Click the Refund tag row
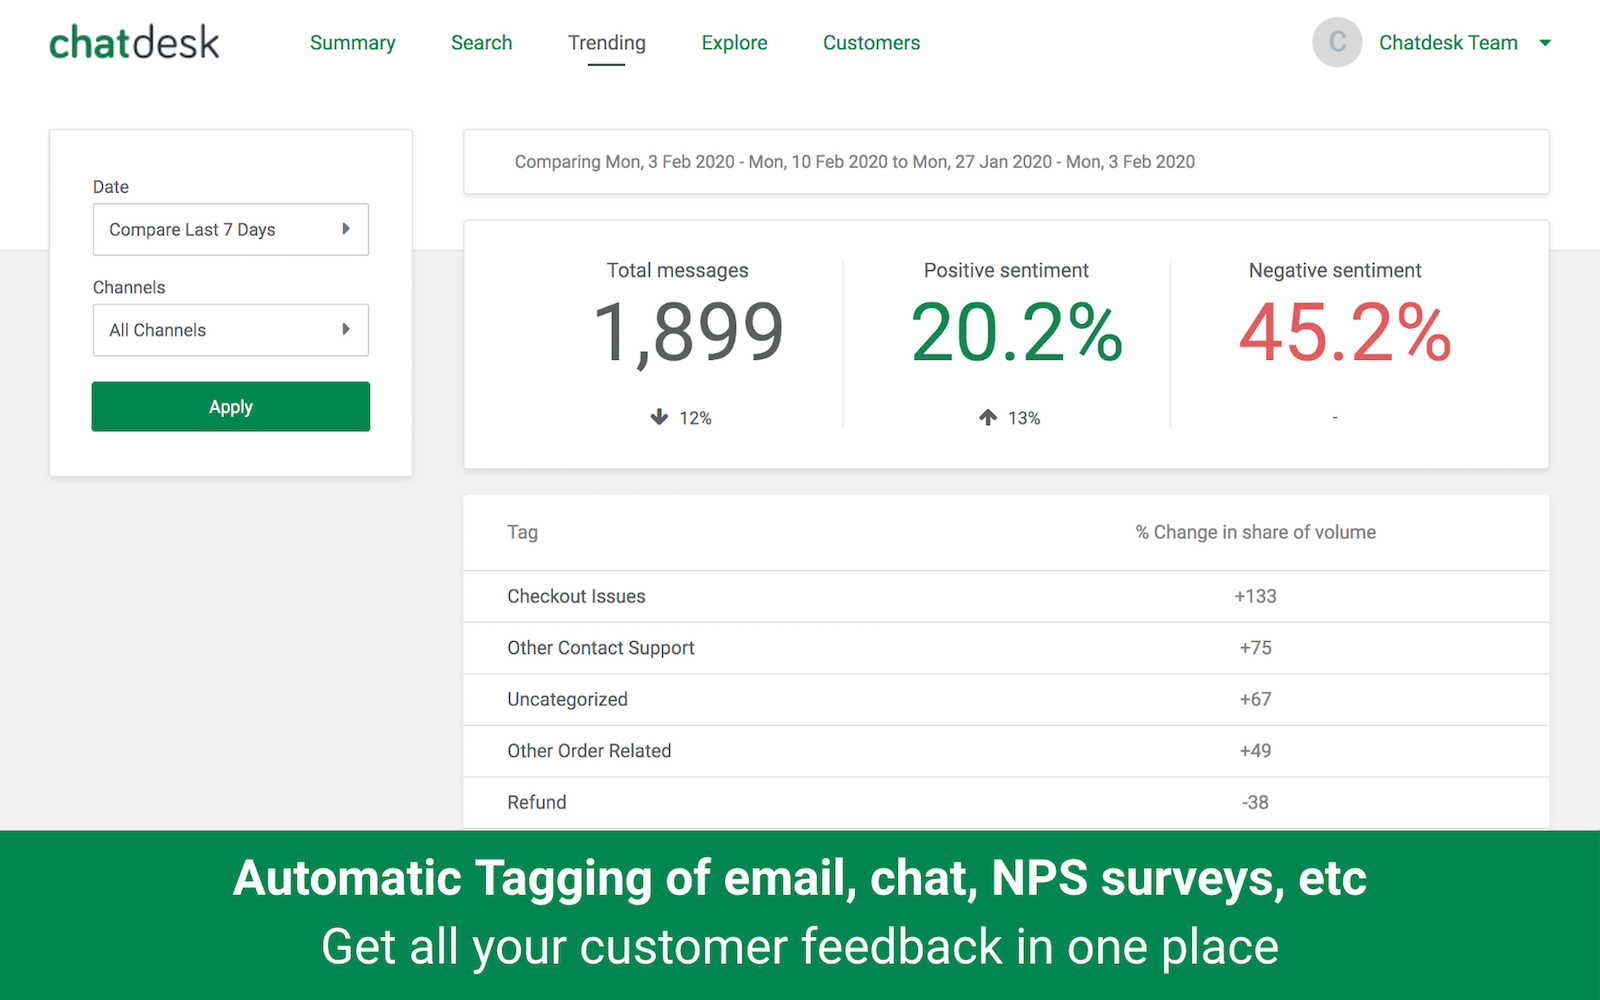 (537, 802)
